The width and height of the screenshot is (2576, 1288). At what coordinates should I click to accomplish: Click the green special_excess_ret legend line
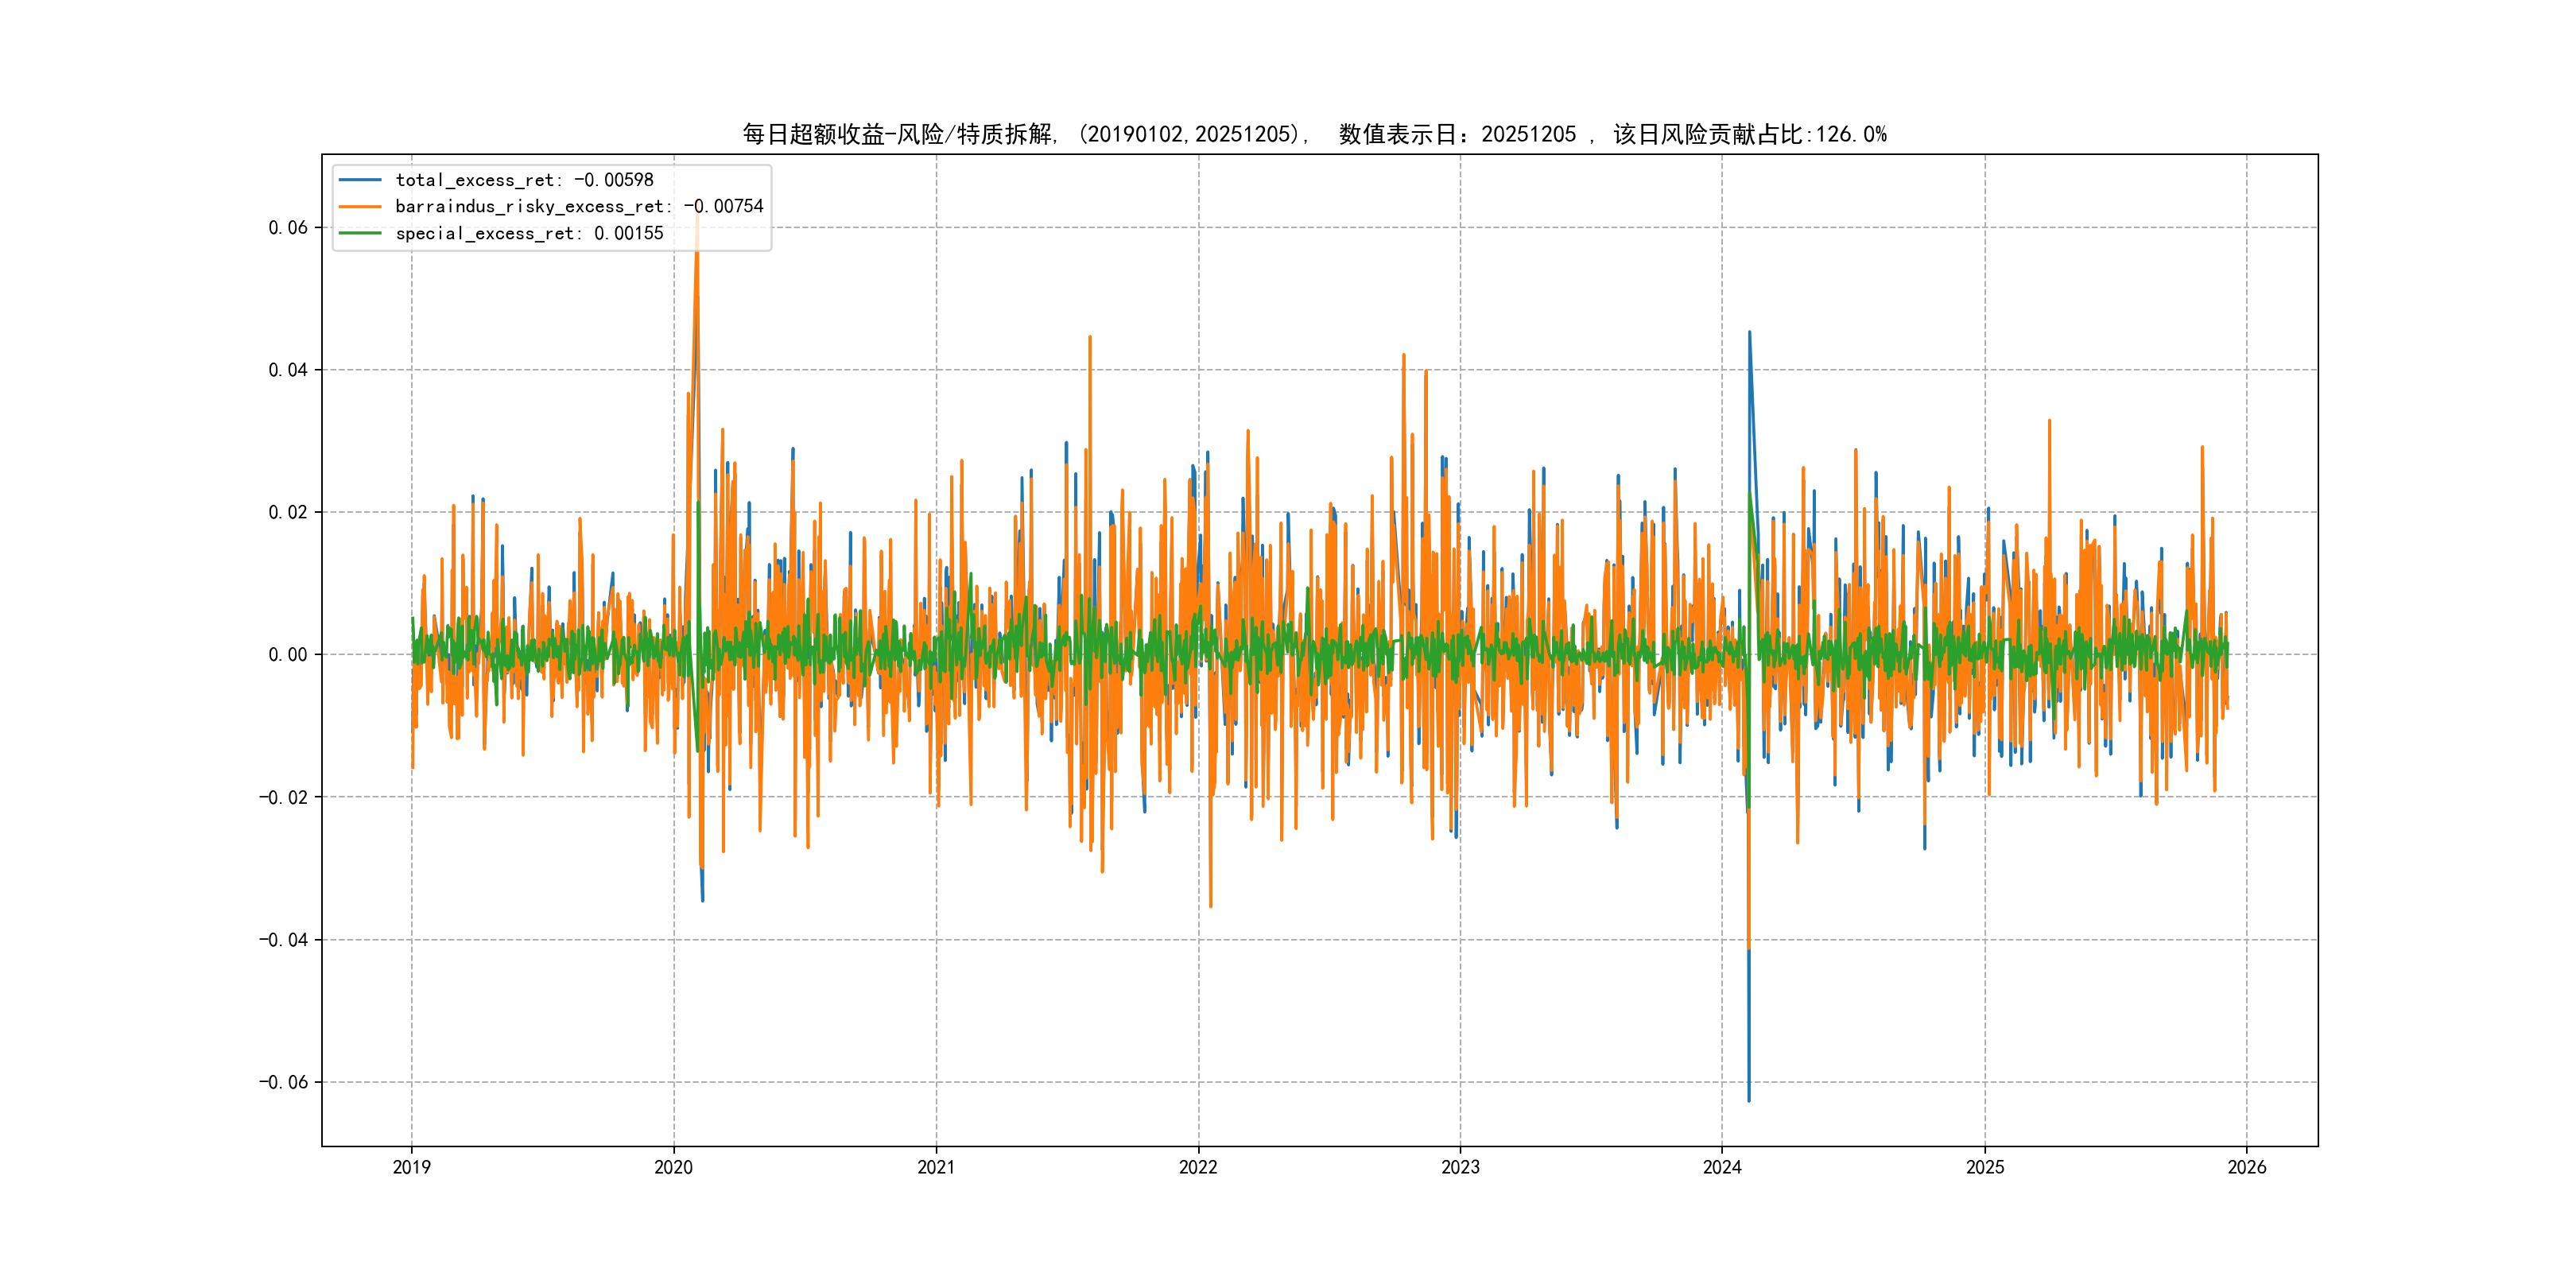click(x=360, y=233)
